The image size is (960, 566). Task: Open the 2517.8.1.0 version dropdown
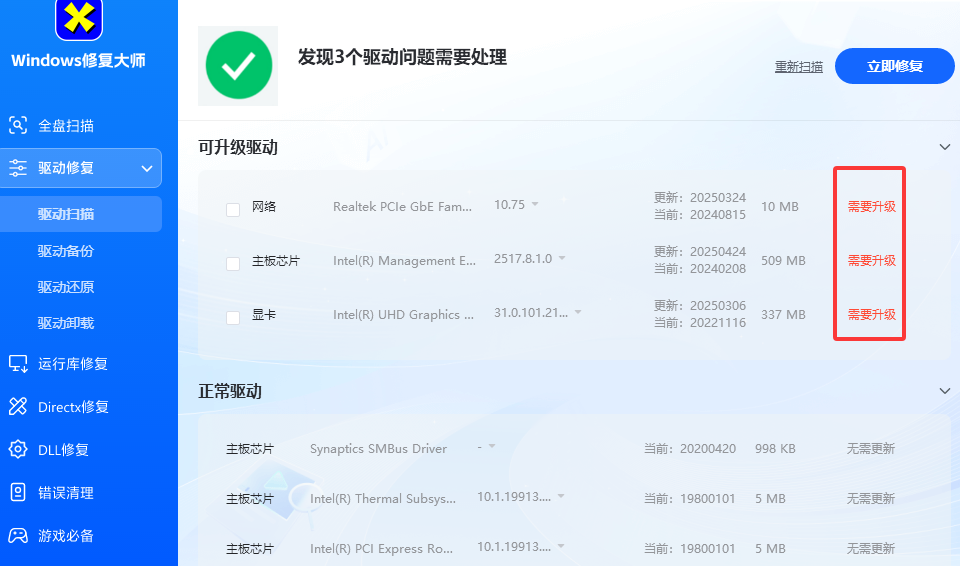[561, 258]
